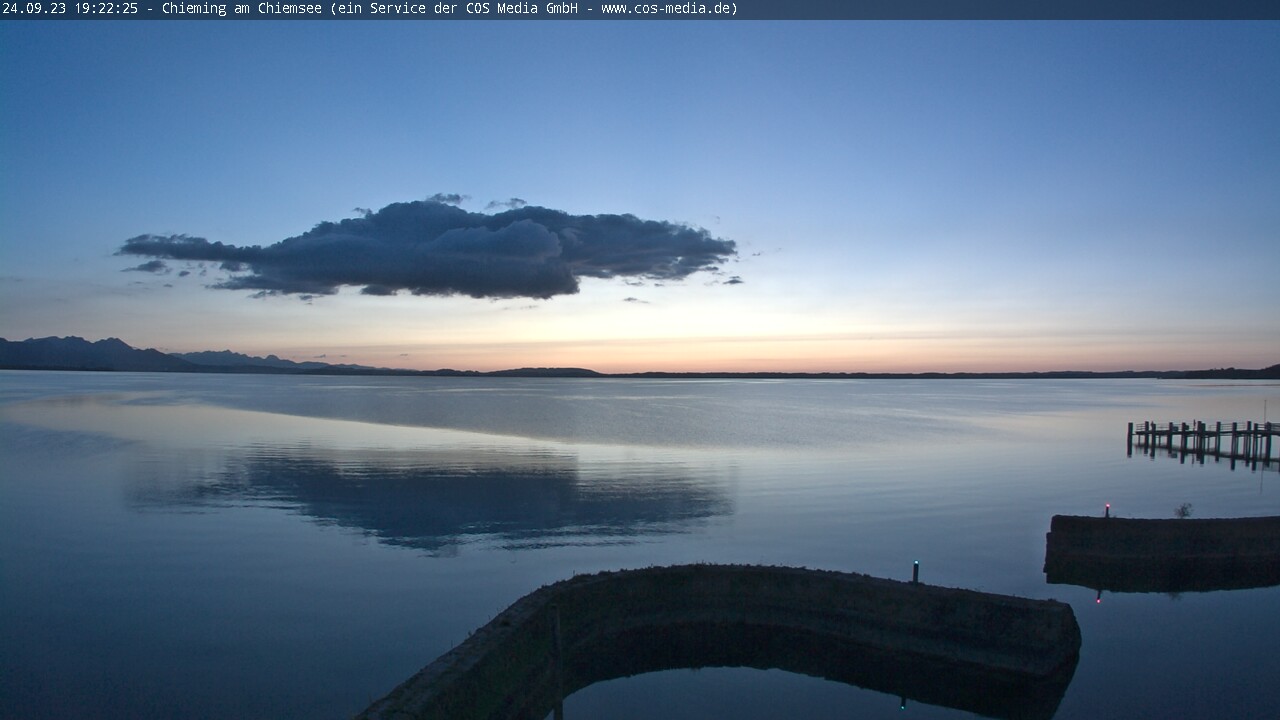Click the orange sunset glow on horizon
1280x720 pixels.
[x=800, y=355]
